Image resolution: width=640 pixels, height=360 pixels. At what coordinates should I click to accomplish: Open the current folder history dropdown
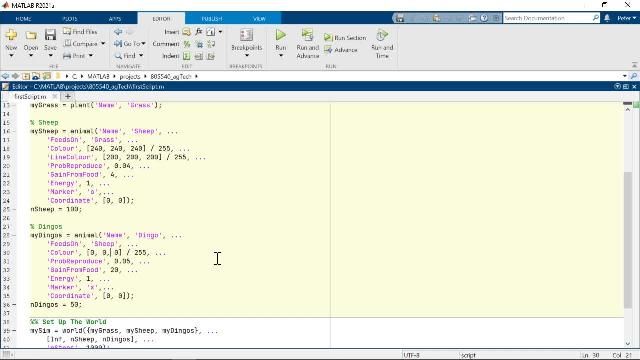click(624, 76)
